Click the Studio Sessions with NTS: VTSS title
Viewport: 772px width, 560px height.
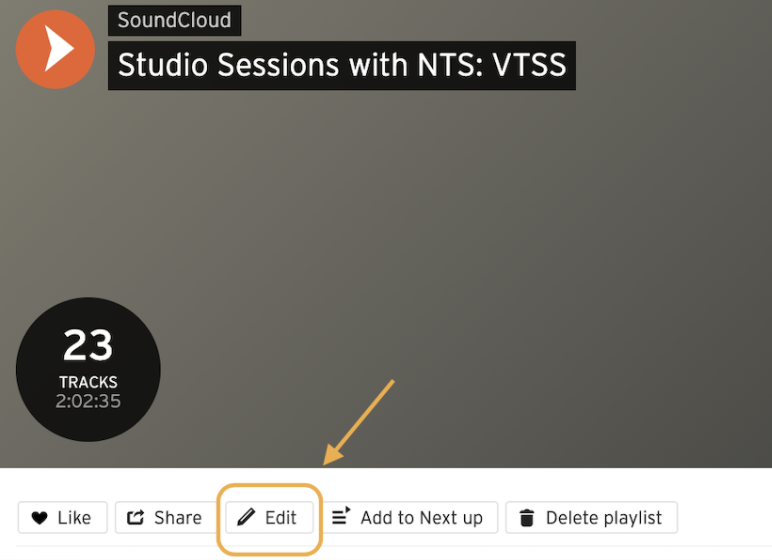coord(342,65)
